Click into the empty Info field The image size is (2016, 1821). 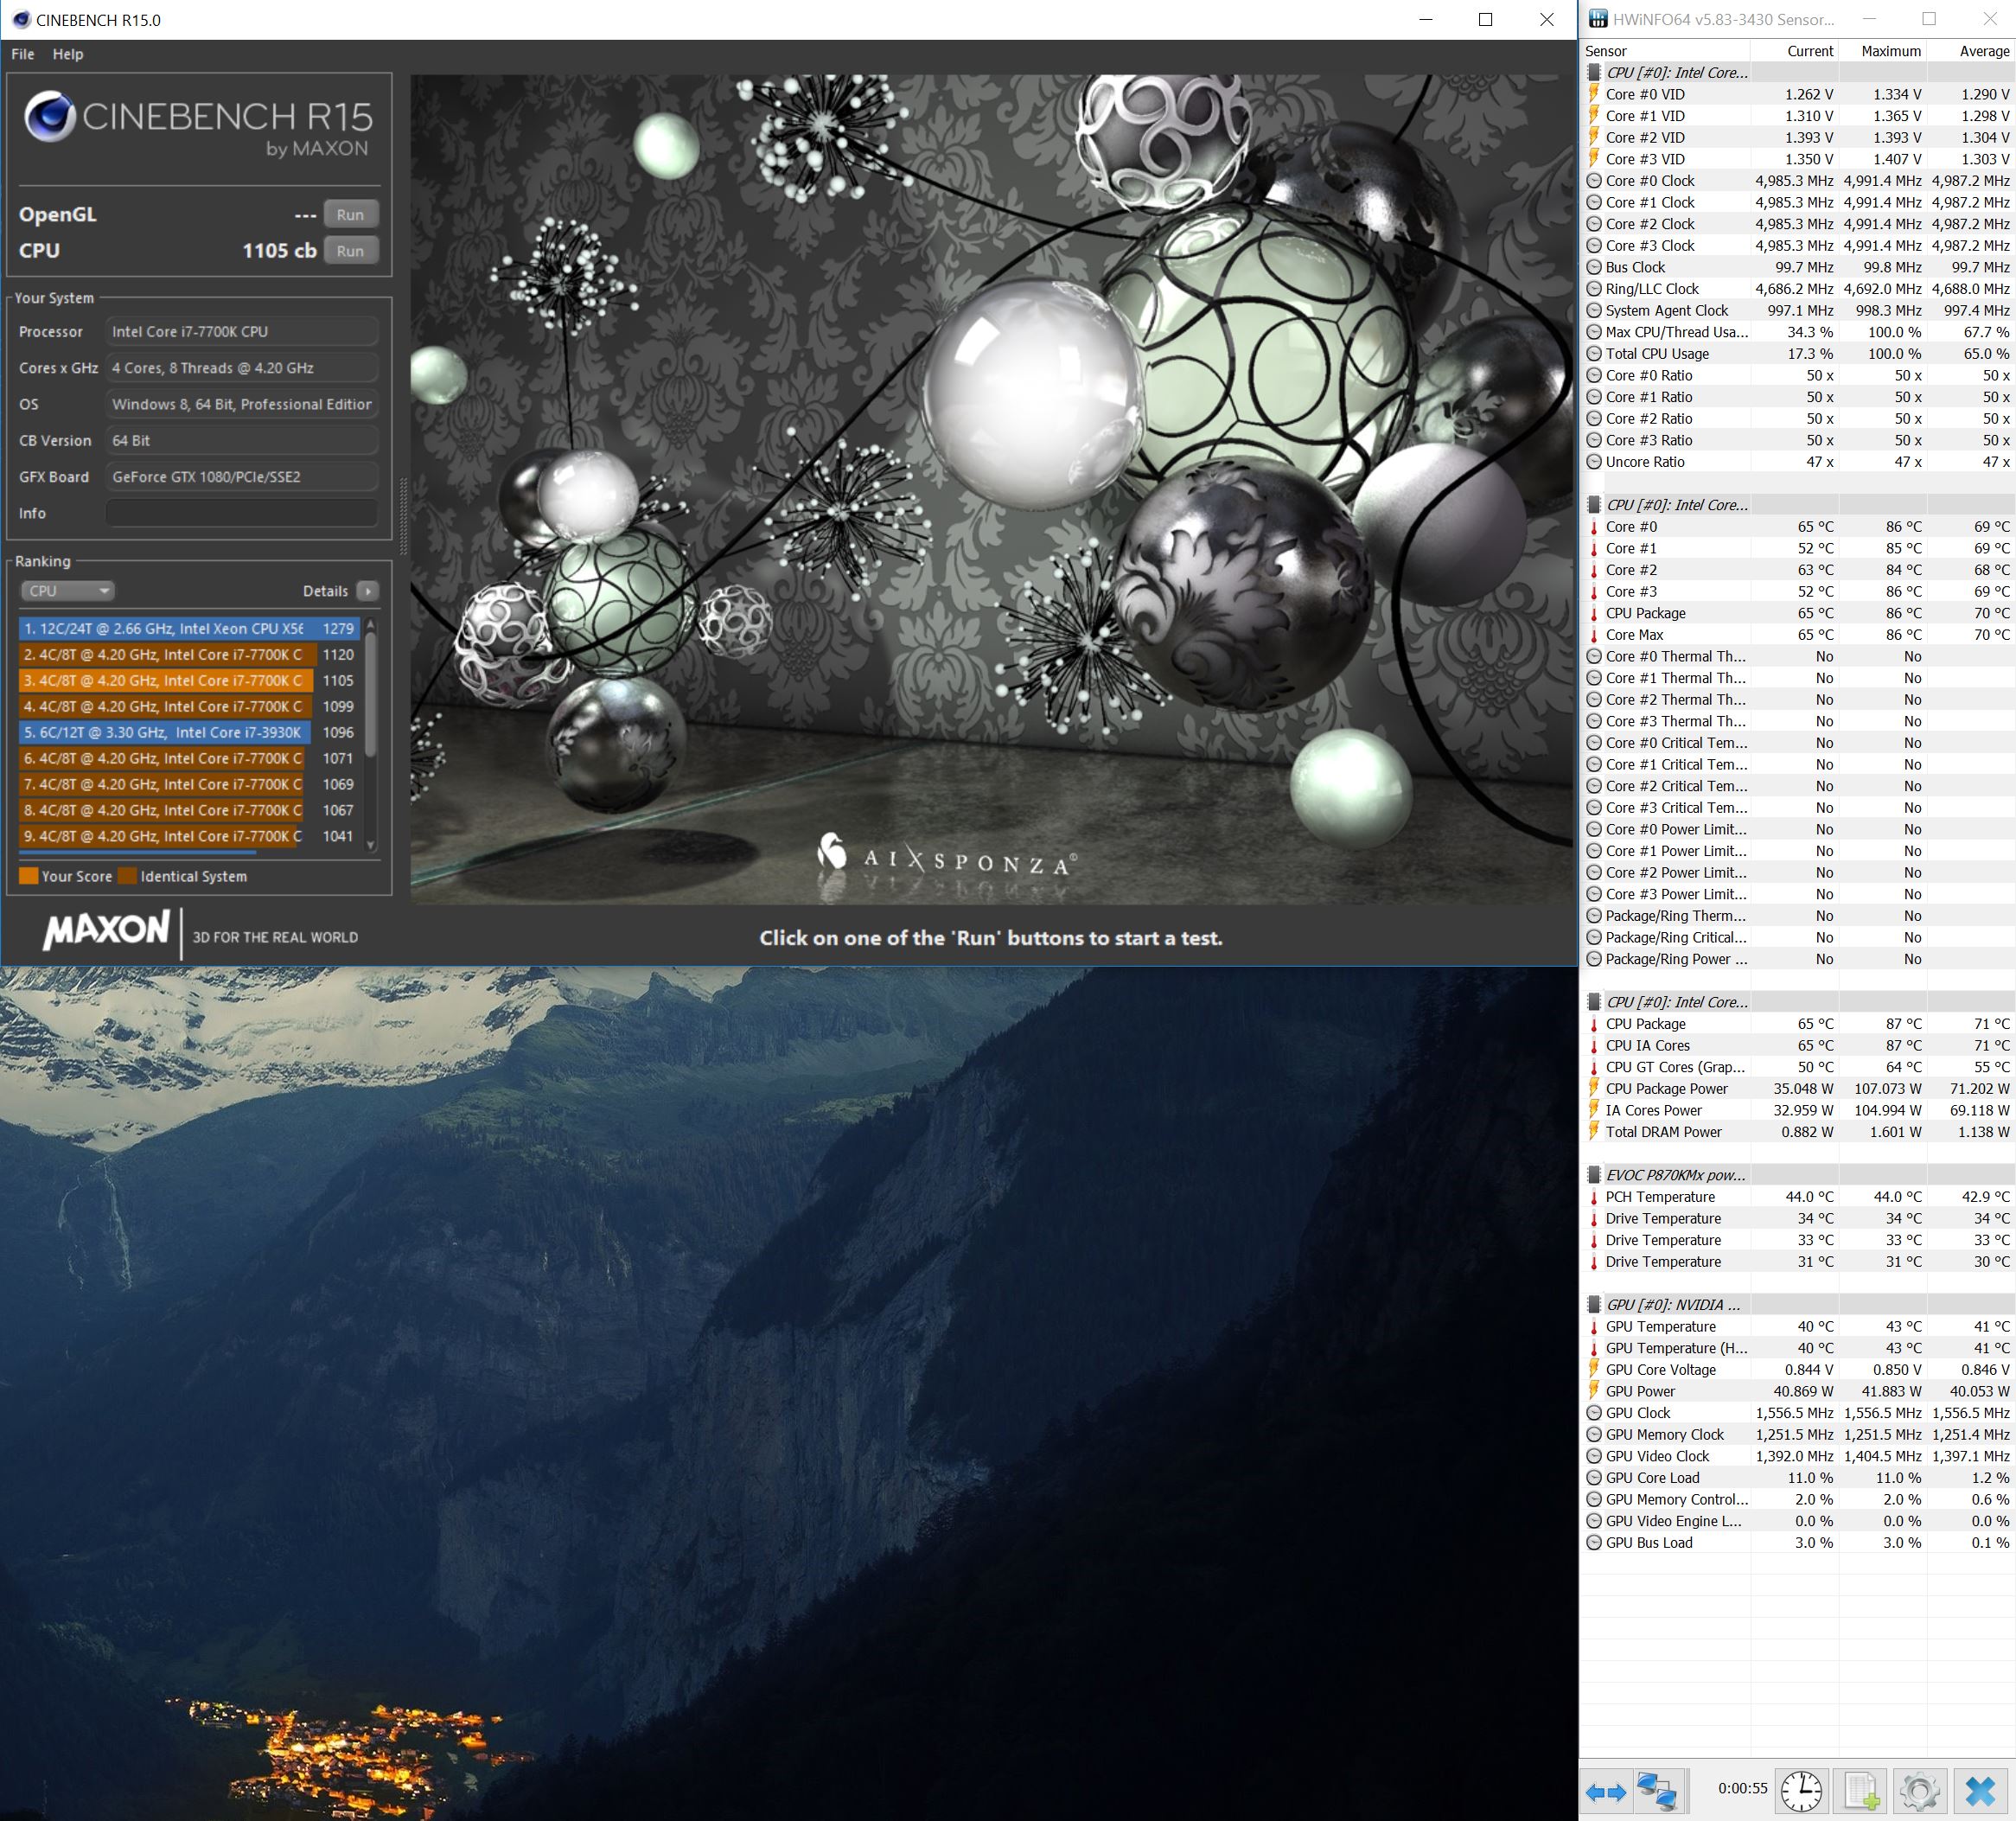[x=242, y=513]
